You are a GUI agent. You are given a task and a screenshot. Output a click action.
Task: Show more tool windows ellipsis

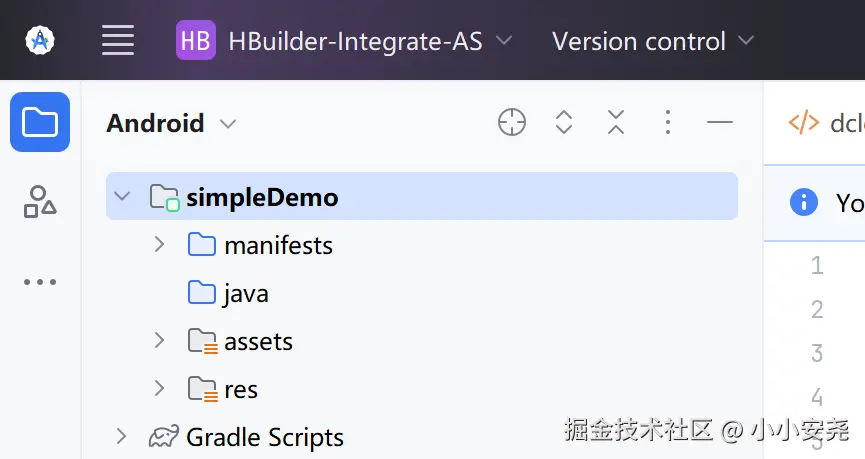coord(40,282)
